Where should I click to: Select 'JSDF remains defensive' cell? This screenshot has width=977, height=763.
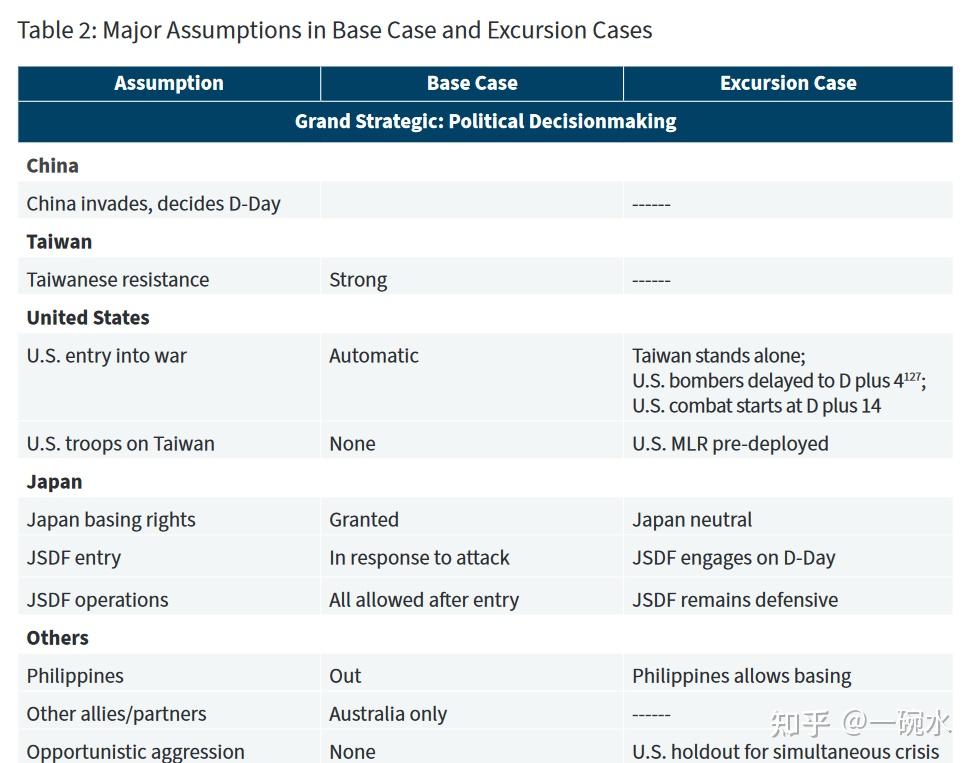735,600
